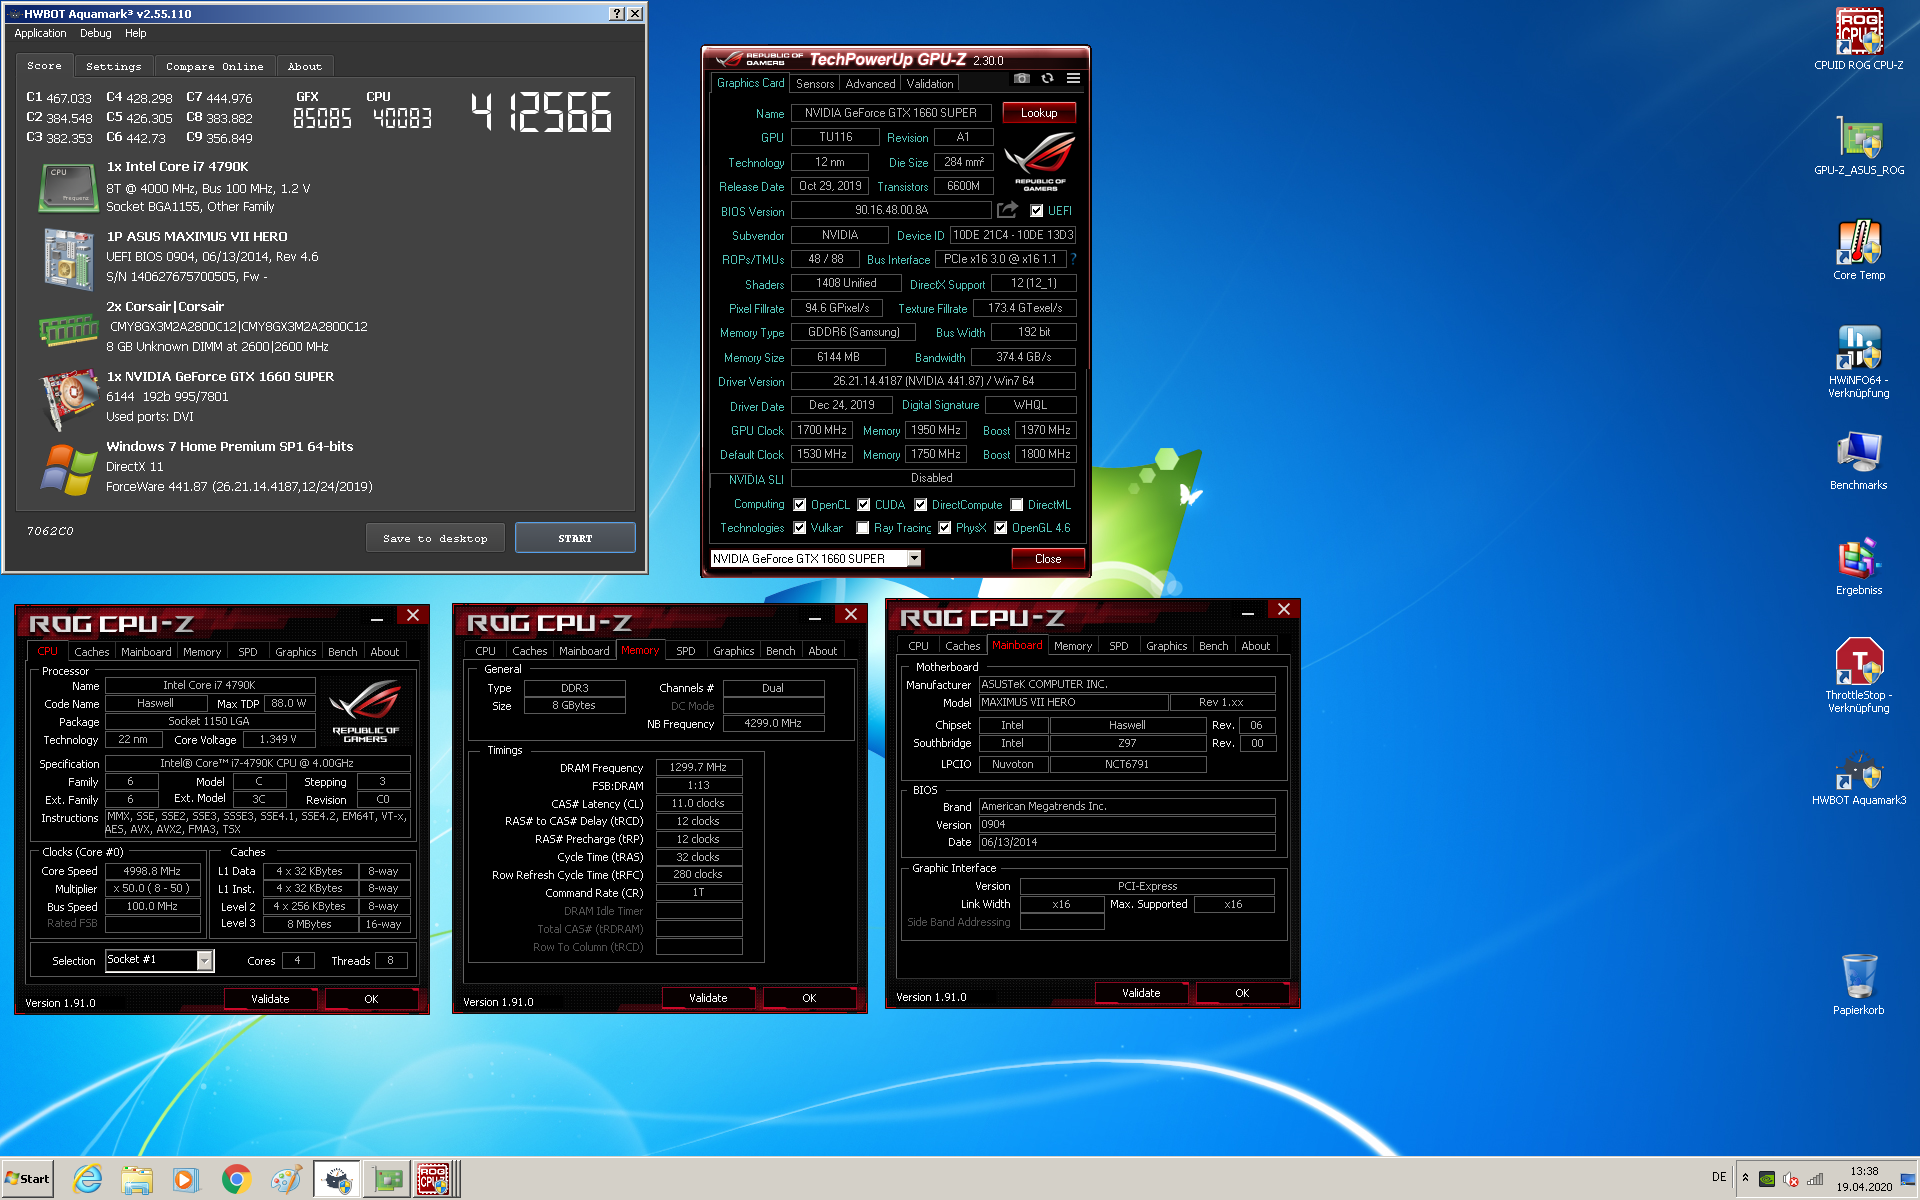Viewport: 1920px width, 1200px height.
Task: Toggle the OpenGL 4.6 checkbox
Action: point(1000,528)
